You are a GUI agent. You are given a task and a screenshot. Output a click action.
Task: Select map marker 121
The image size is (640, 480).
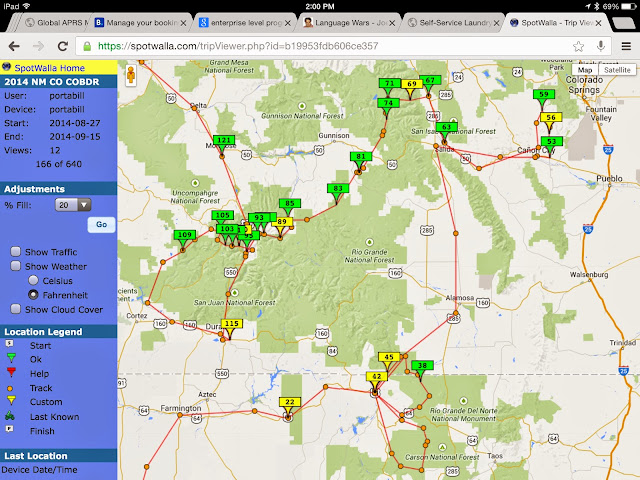coord(224,140)
